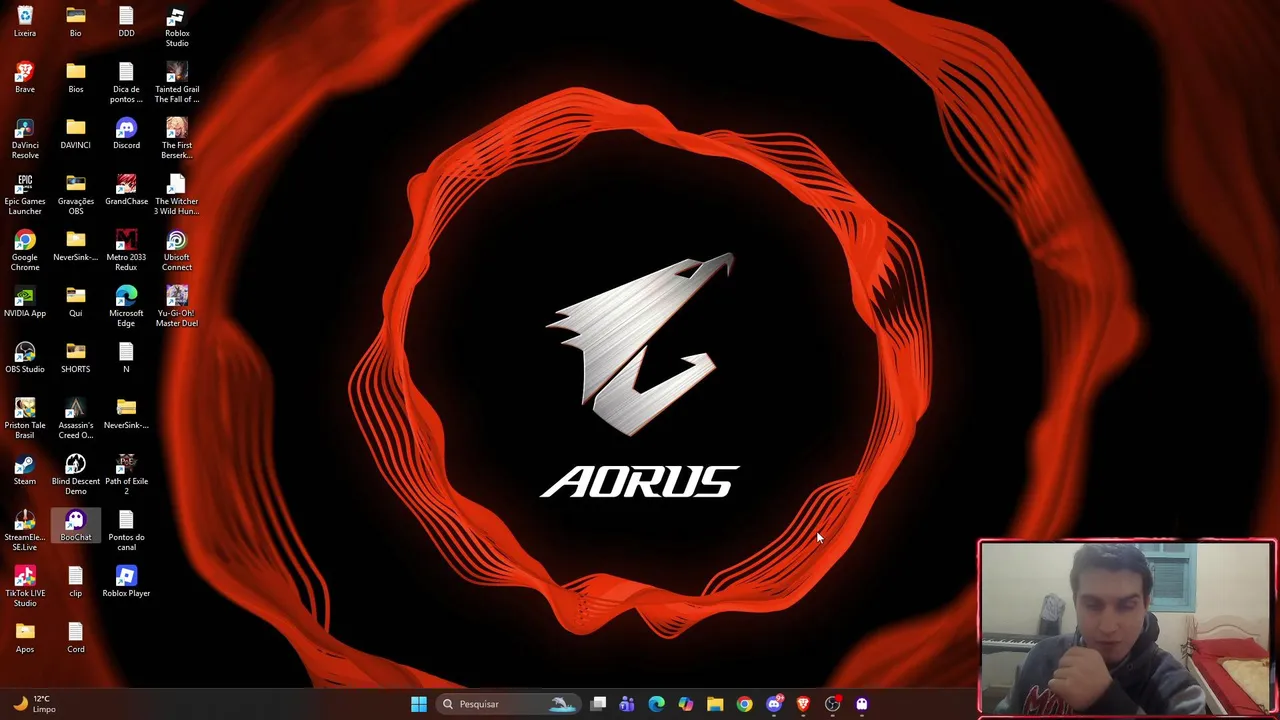Viewport: 1280px width, 720px height.
Task: Open Copilot from the taskbar
Action: pyautogui.click(x=686, y=704)
